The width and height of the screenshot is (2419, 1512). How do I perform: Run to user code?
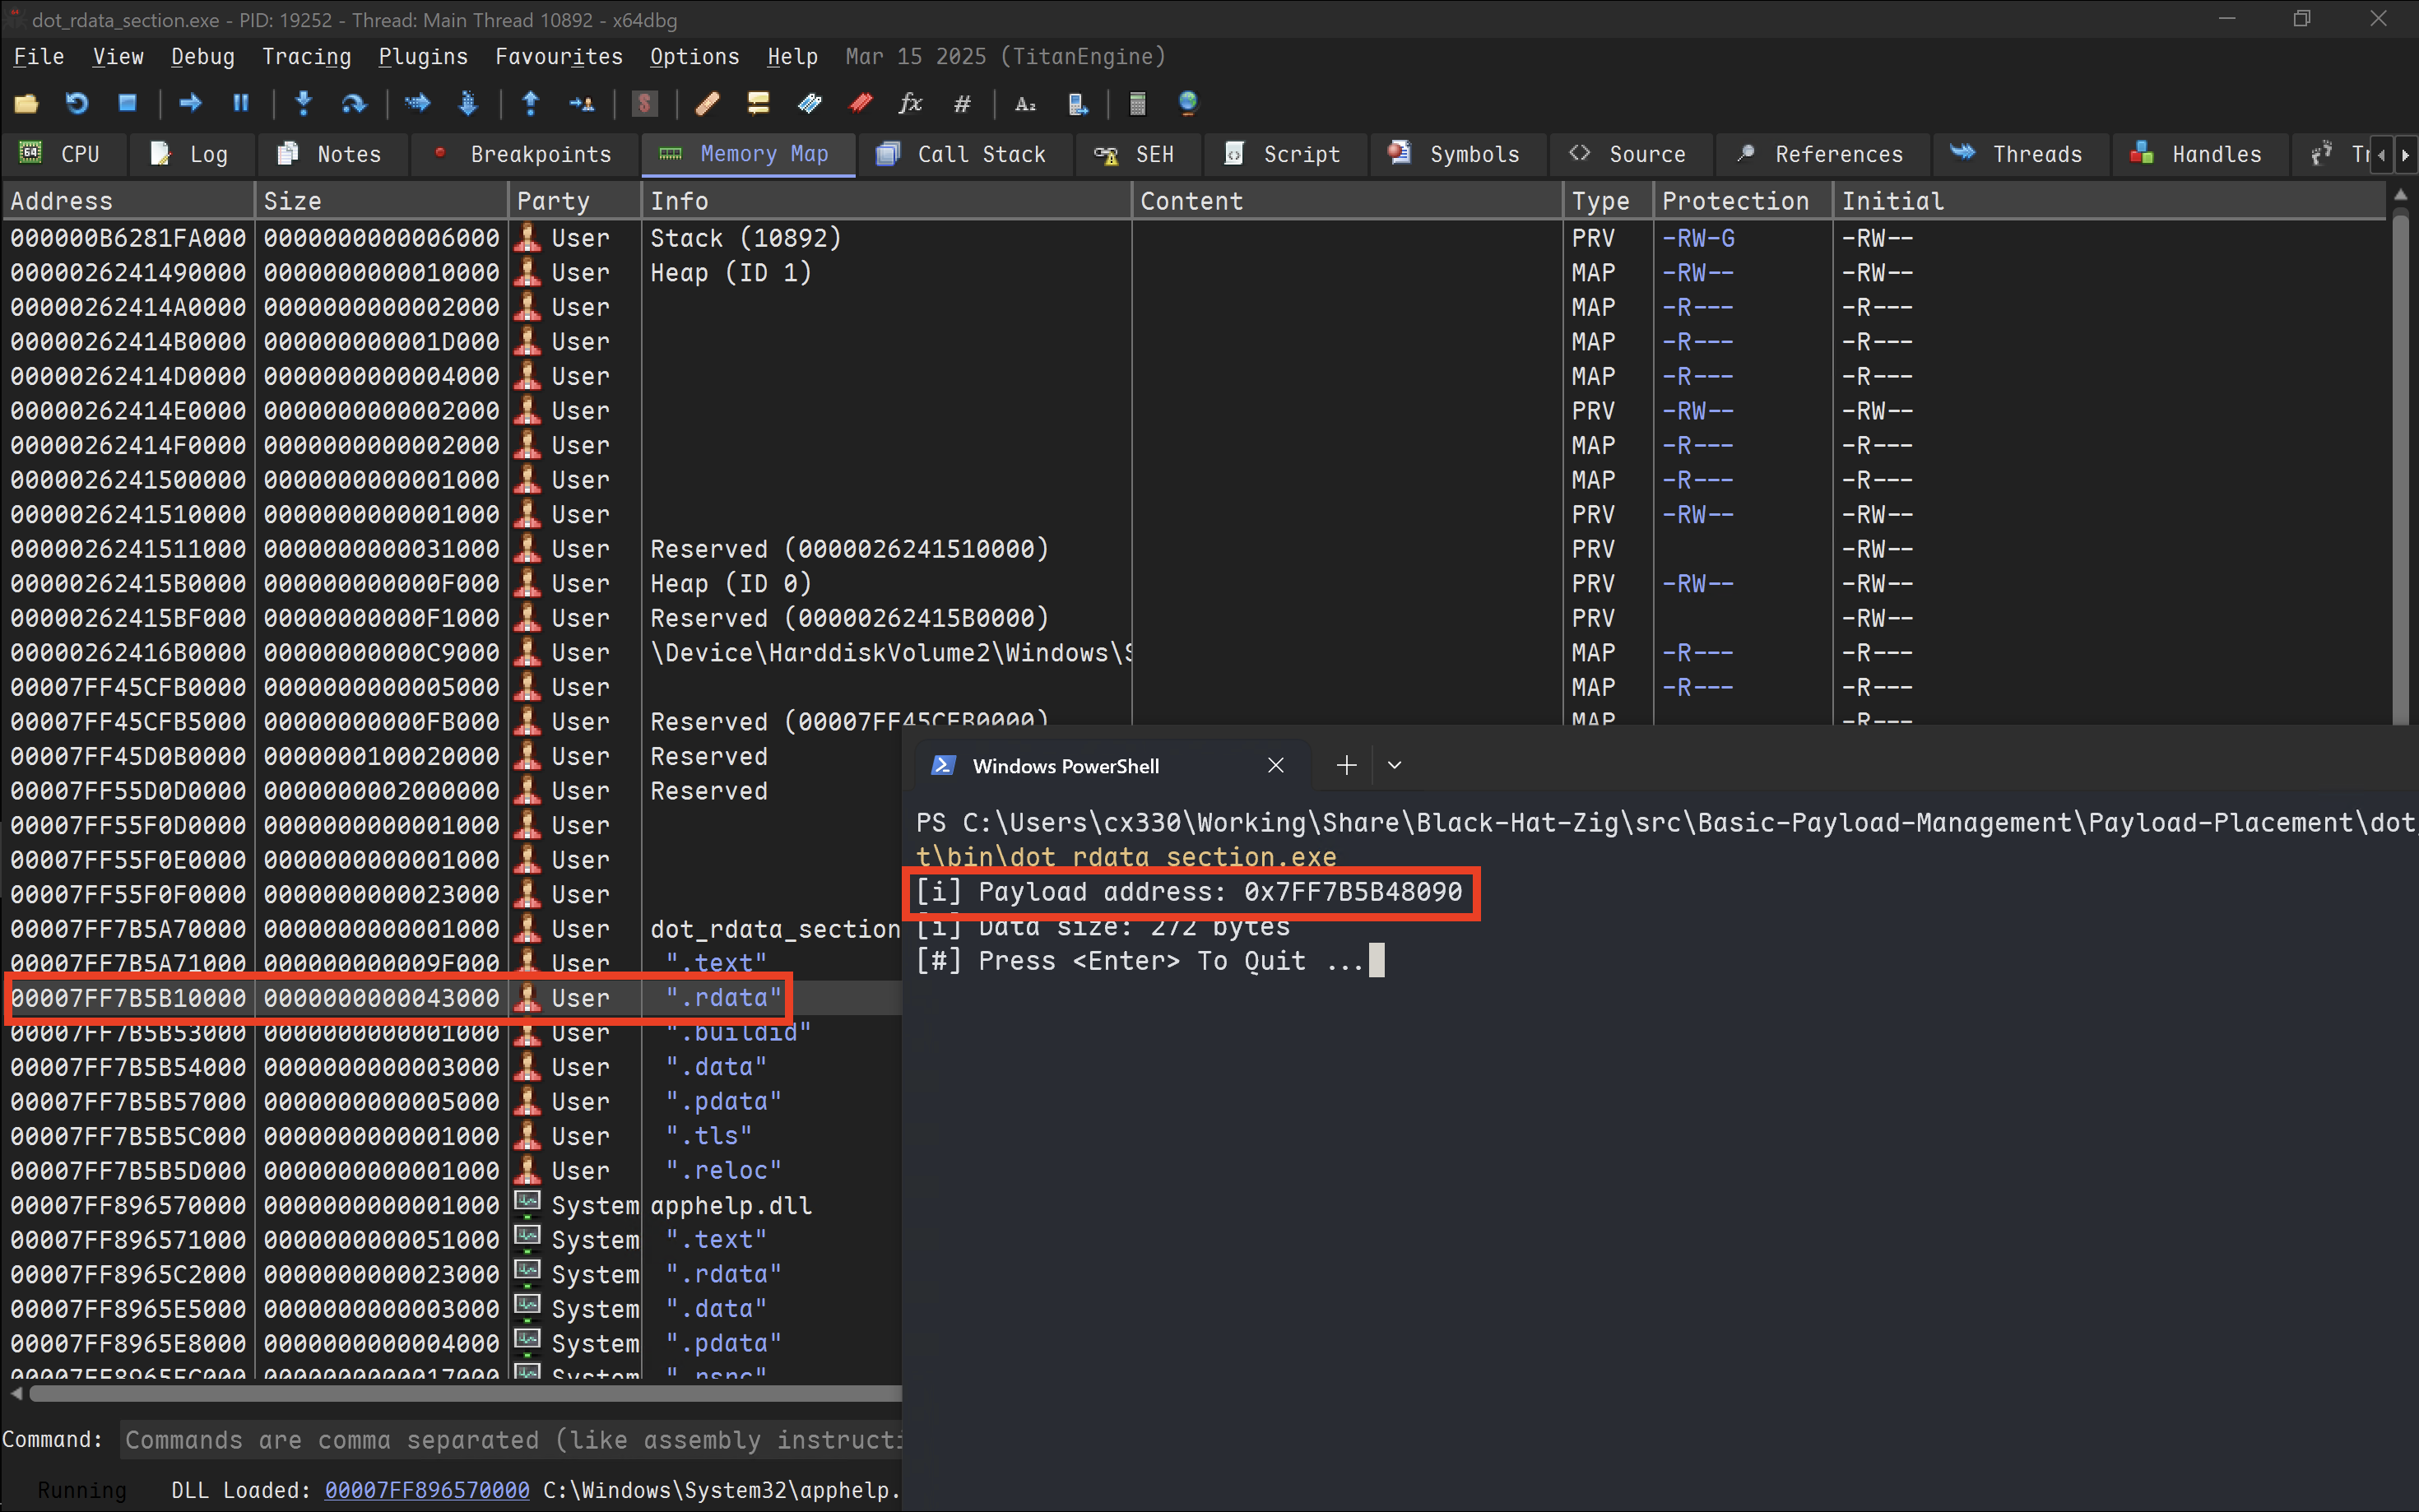(581, 103)
